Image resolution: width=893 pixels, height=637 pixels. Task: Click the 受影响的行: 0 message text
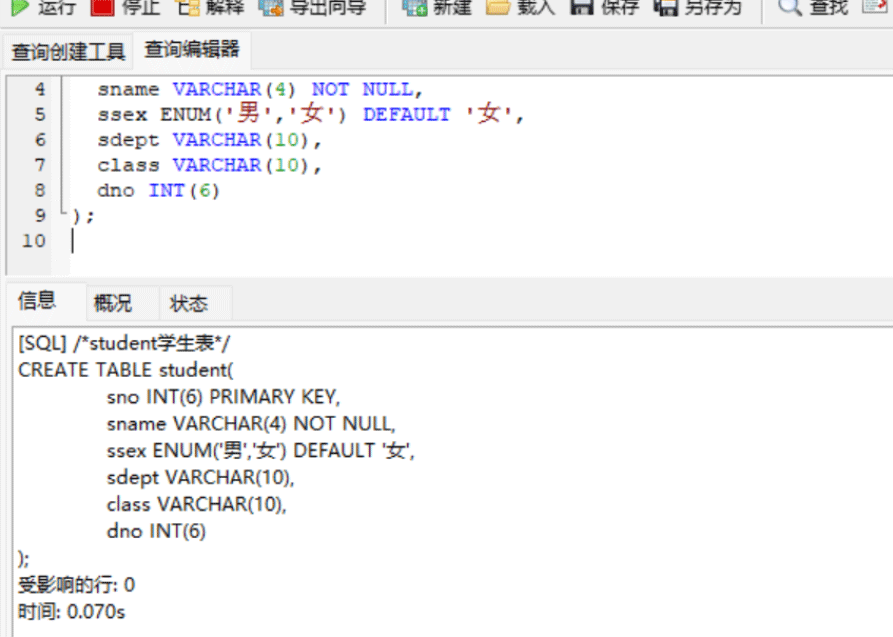[x=76, y=585]
